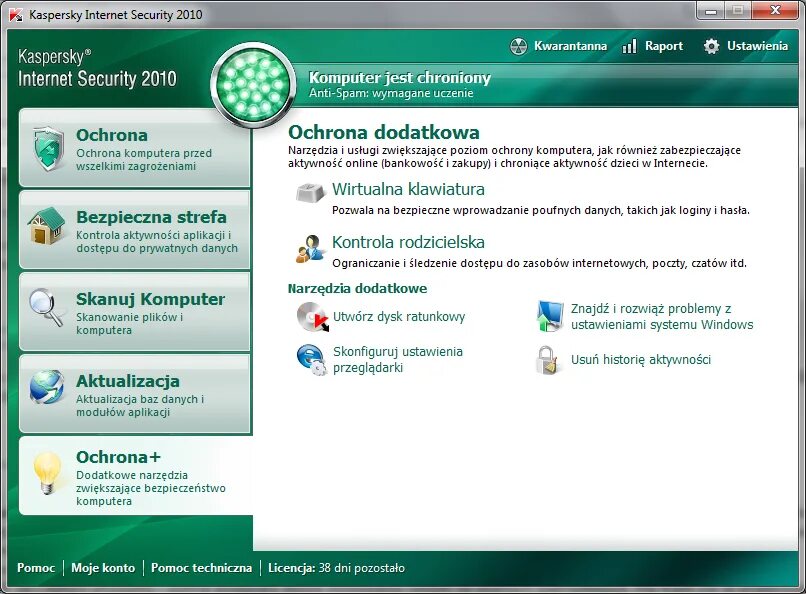The height and width of the screenshot is (594, 806).
Task: Click Utwórz dysk ratunkowy
Action: [x=399, y=317]
